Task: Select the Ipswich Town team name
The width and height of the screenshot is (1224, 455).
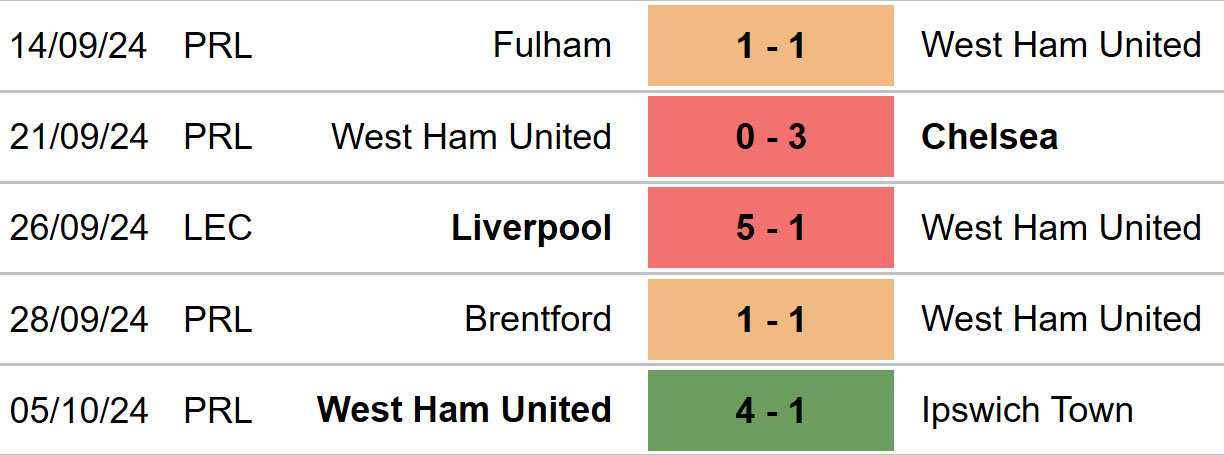Action: pyautogui.click(x=1027, y=410)
